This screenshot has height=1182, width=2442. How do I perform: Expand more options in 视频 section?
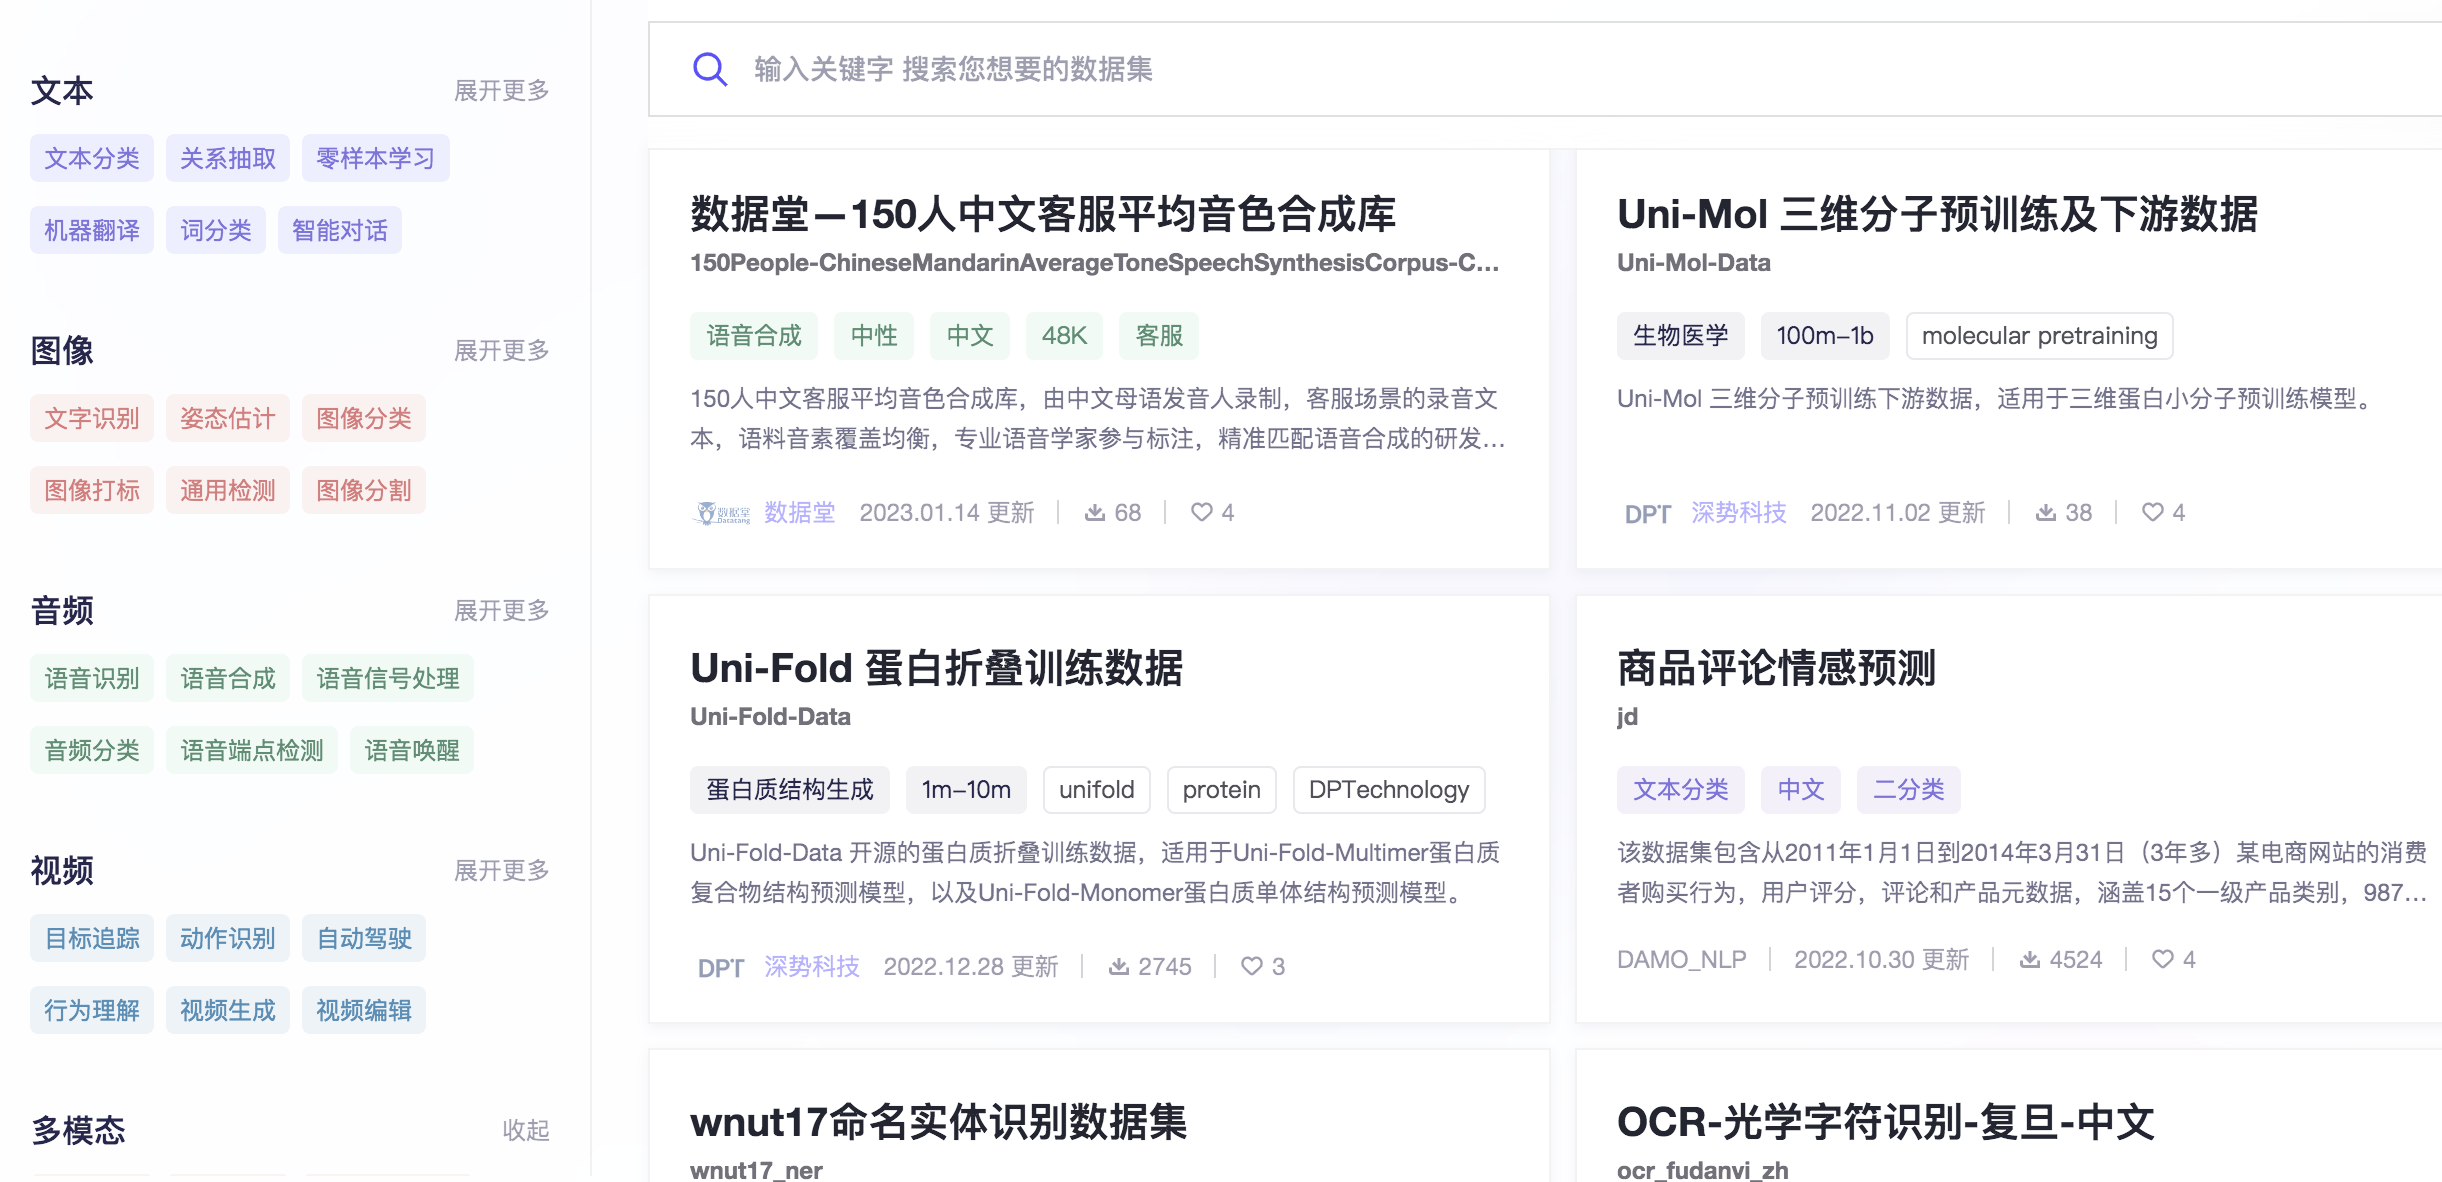coord(502,871)
